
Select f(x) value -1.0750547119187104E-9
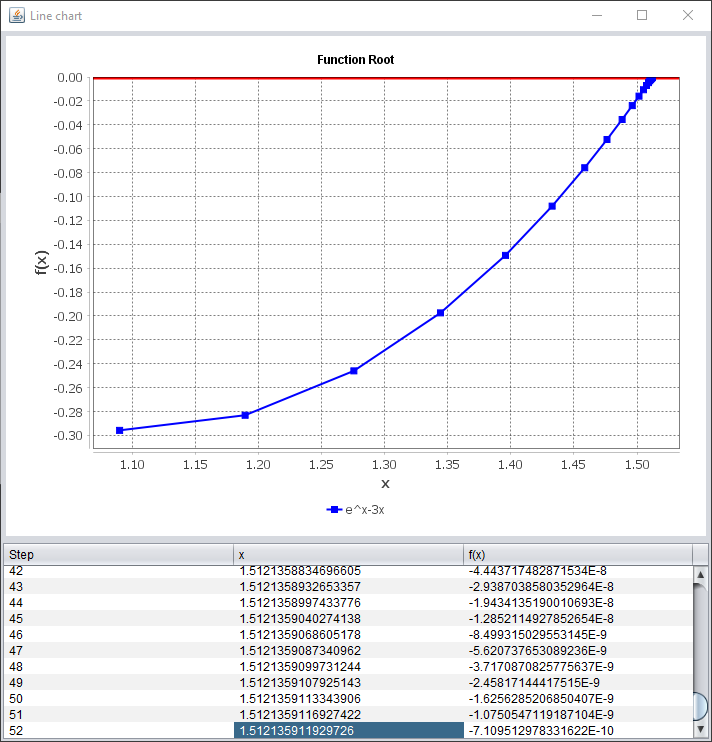578,714
